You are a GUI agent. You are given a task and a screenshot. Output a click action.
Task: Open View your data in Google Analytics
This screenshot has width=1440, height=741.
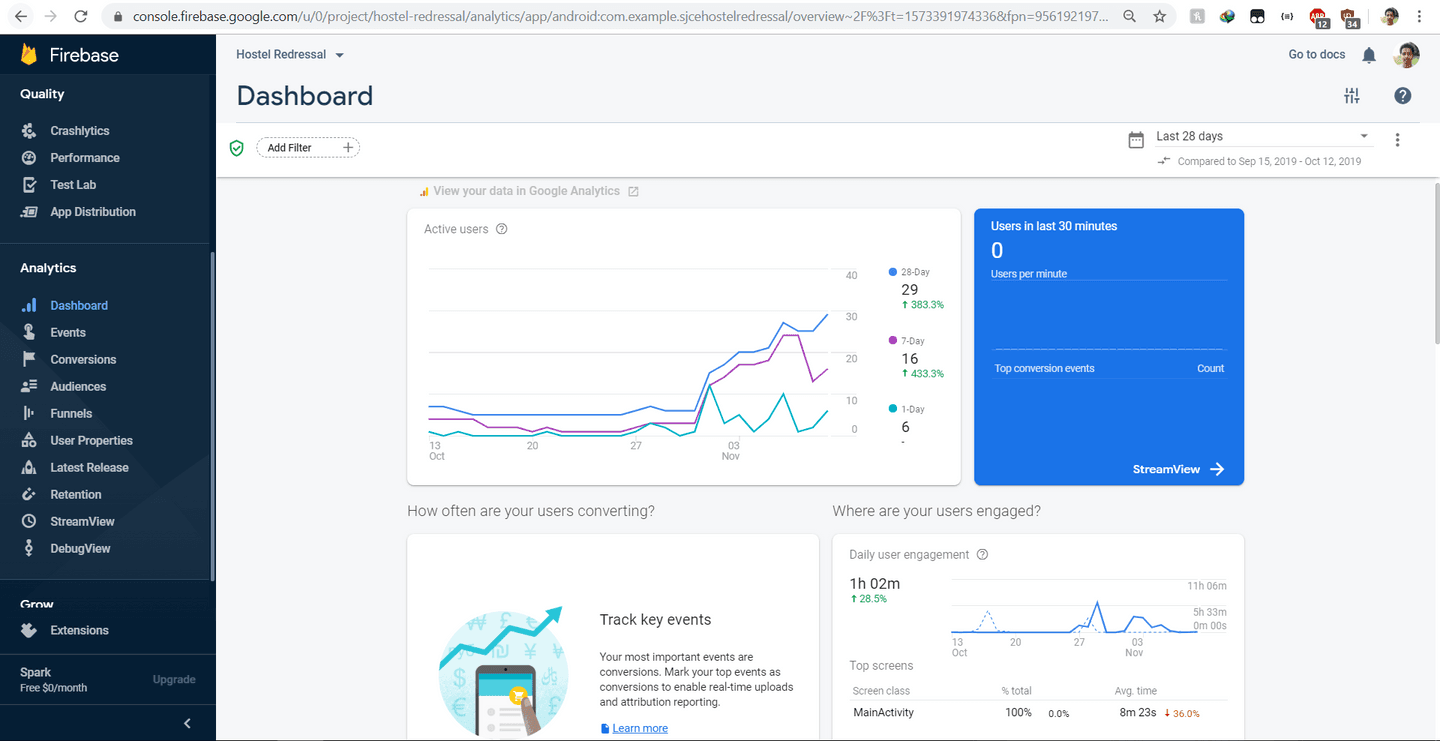click(x=528, y=191)
